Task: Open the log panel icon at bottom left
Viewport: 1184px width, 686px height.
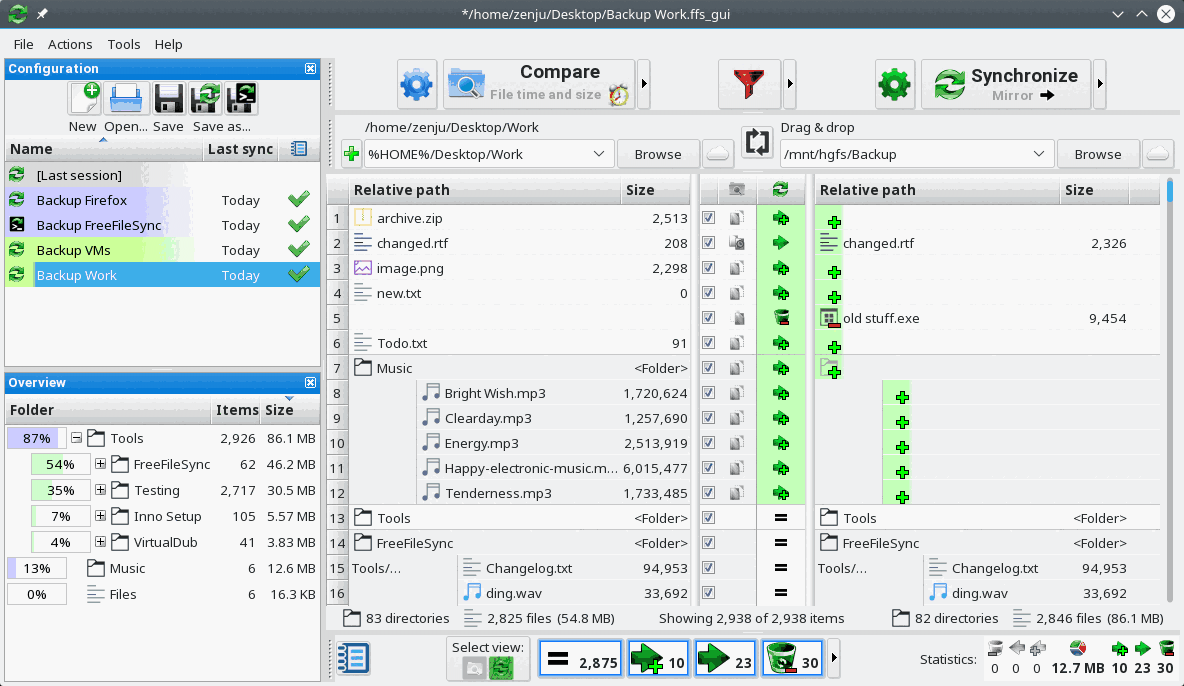Action: [x=353, y=658]
